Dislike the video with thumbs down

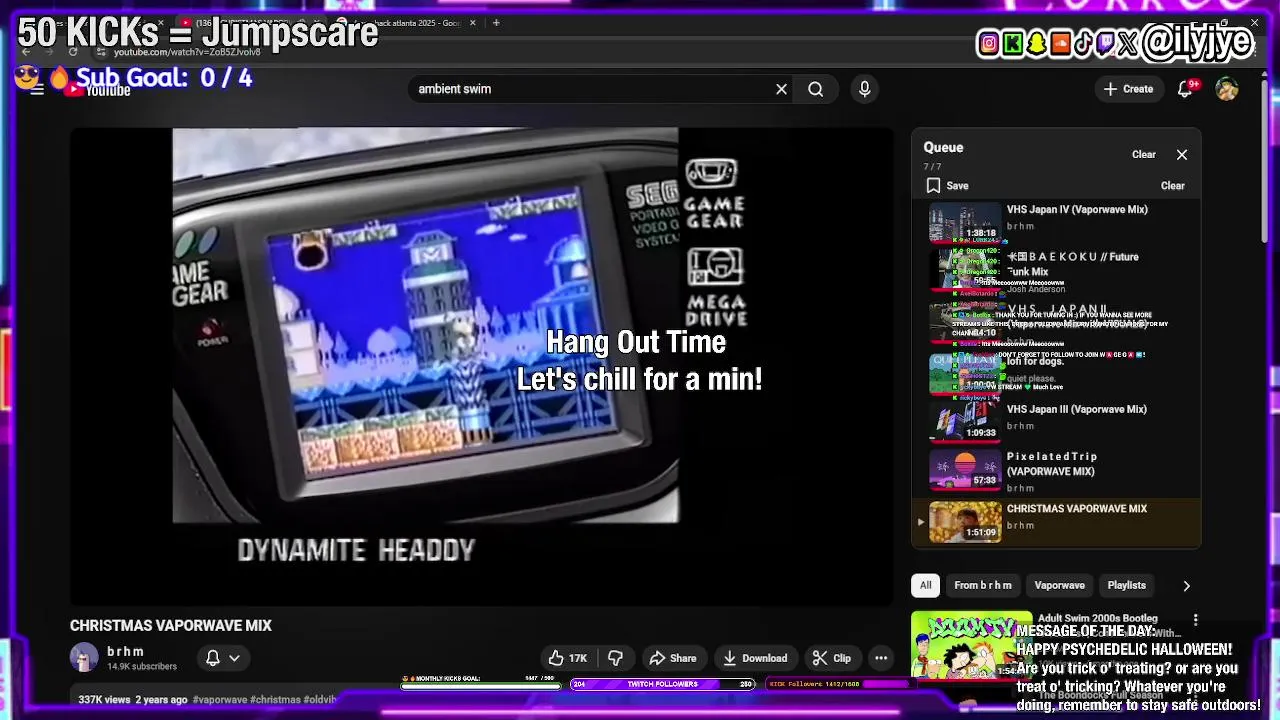(616, 658)
